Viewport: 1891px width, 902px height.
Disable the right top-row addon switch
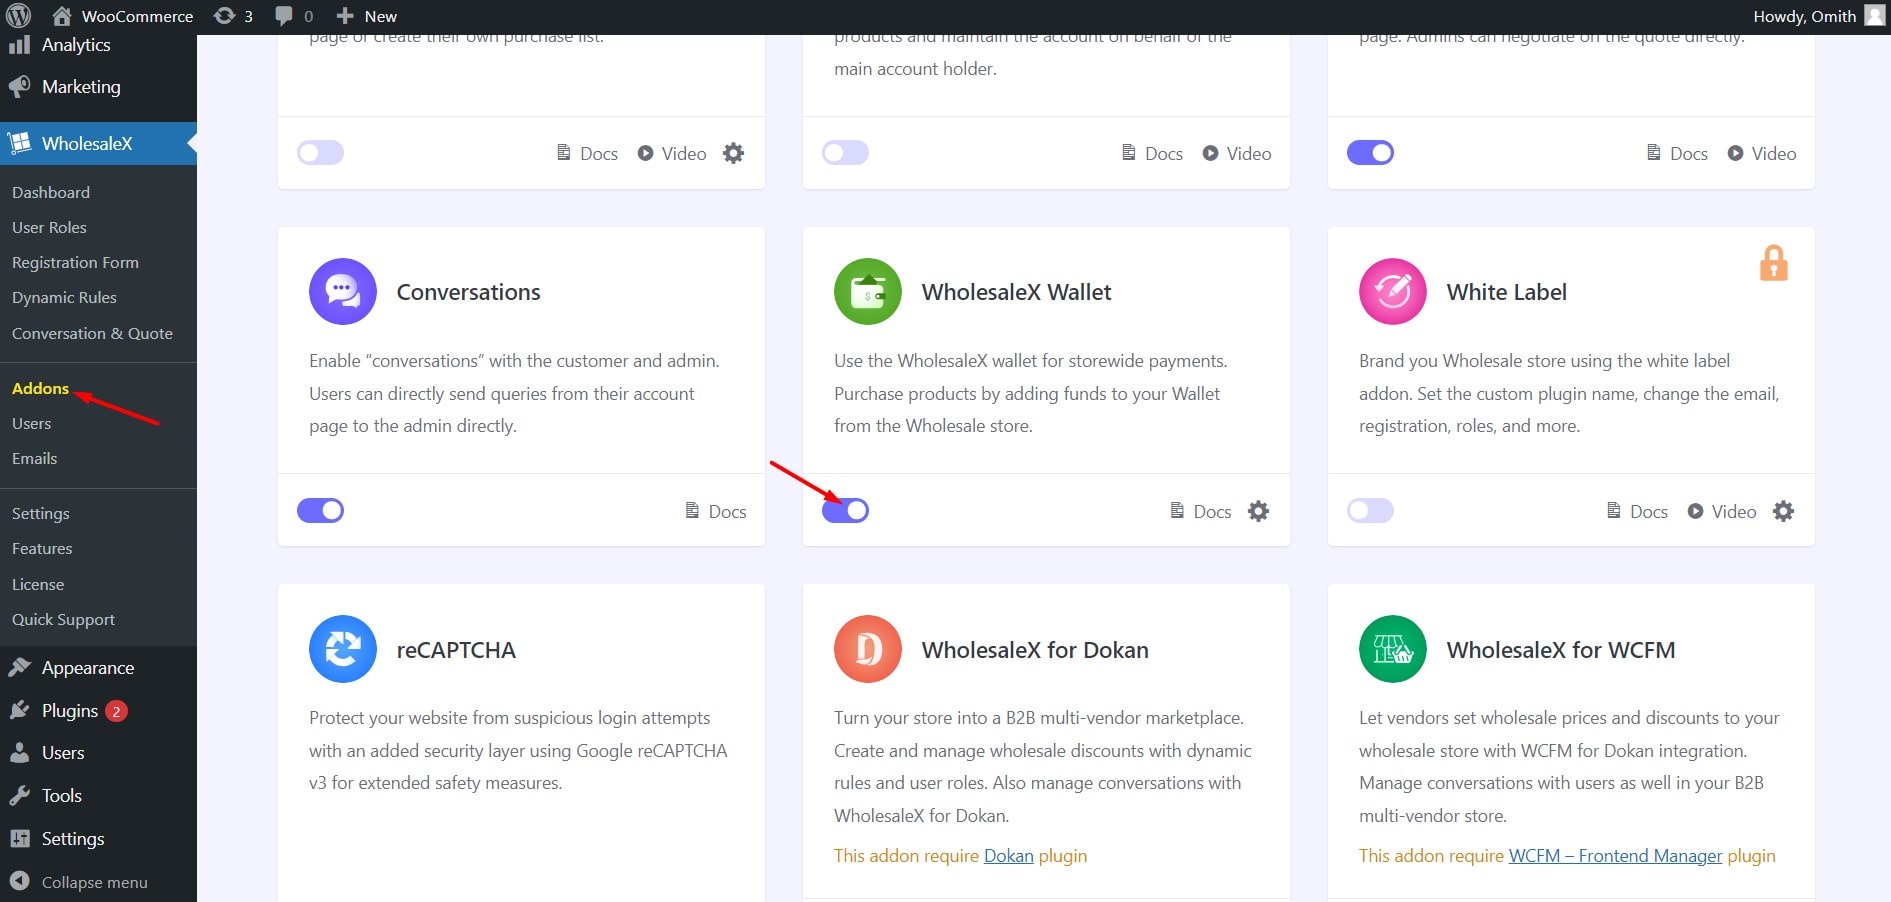pos(1370,152)
